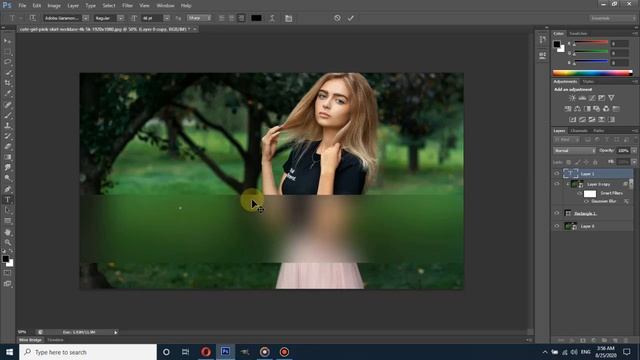Select the Lasso tool
This screenshot has width=640, height=360.
click(x=7, y=62)
